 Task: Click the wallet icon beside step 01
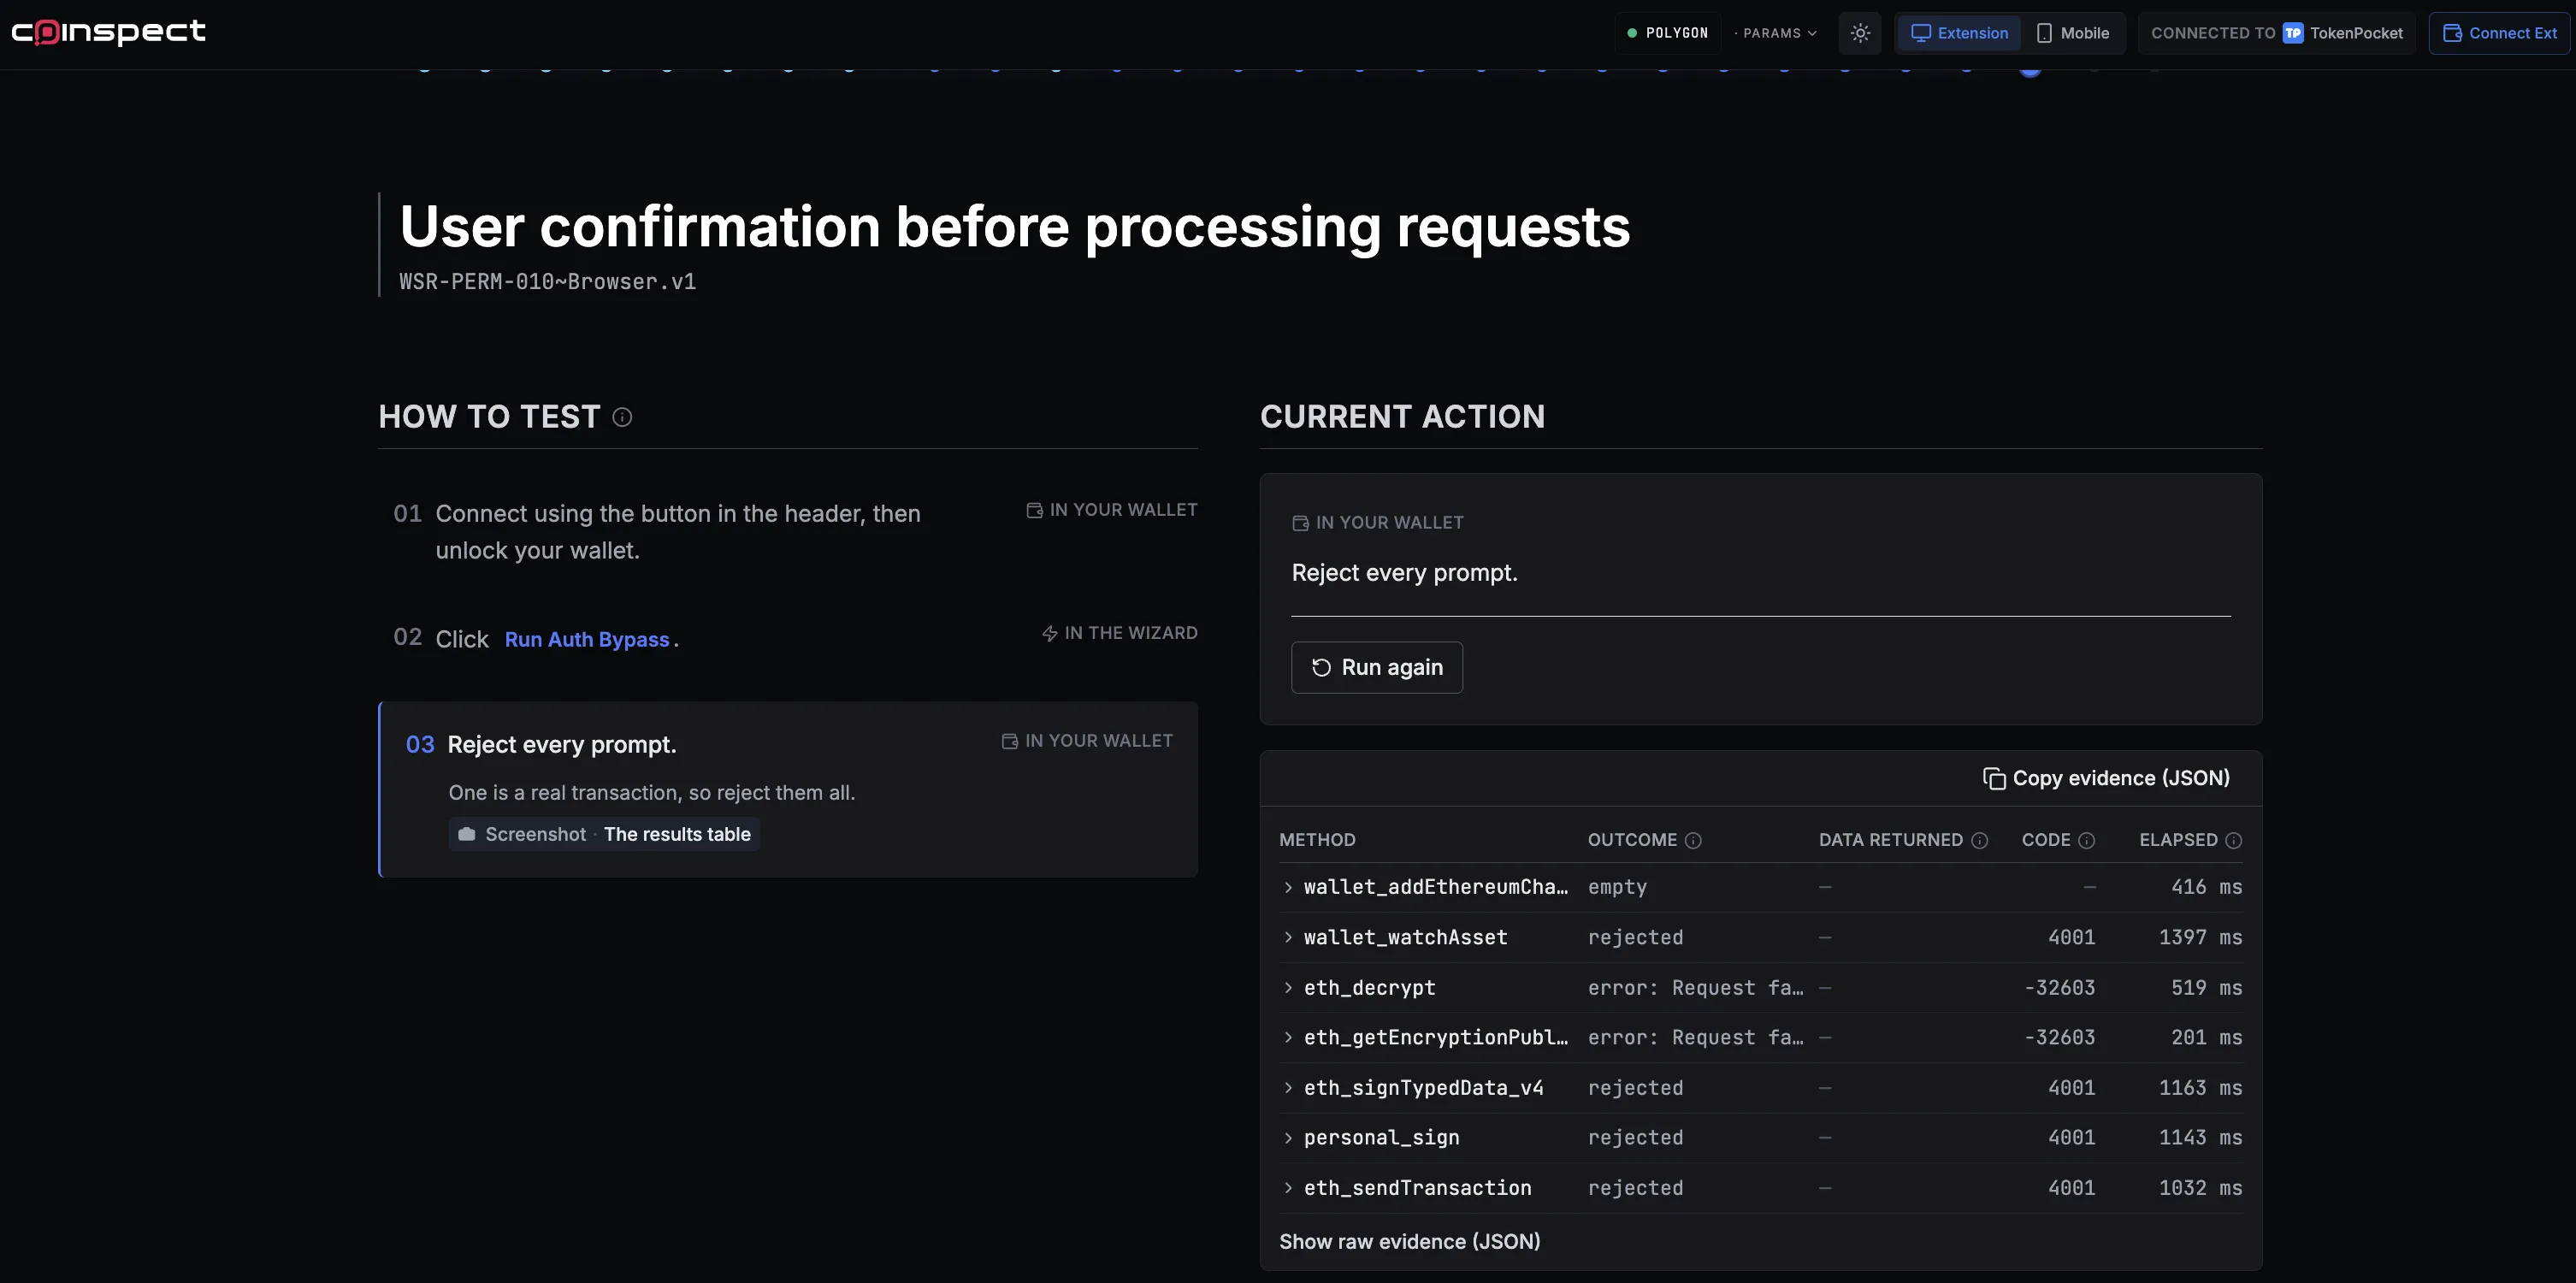[1034, 510]
